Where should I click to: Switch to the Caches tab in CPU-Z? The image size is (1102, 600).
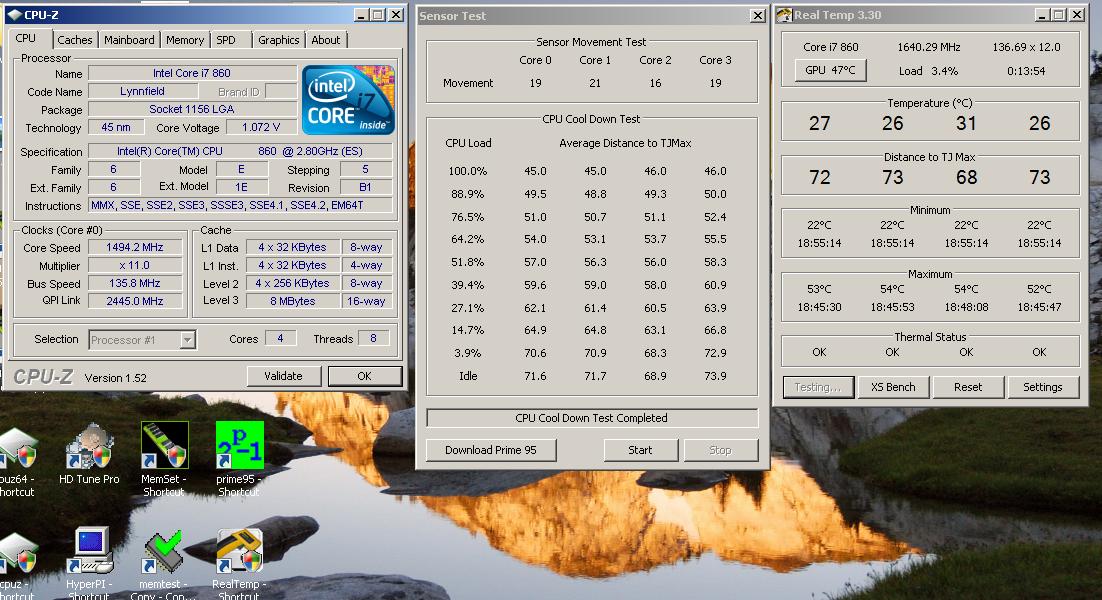(74, 40)
